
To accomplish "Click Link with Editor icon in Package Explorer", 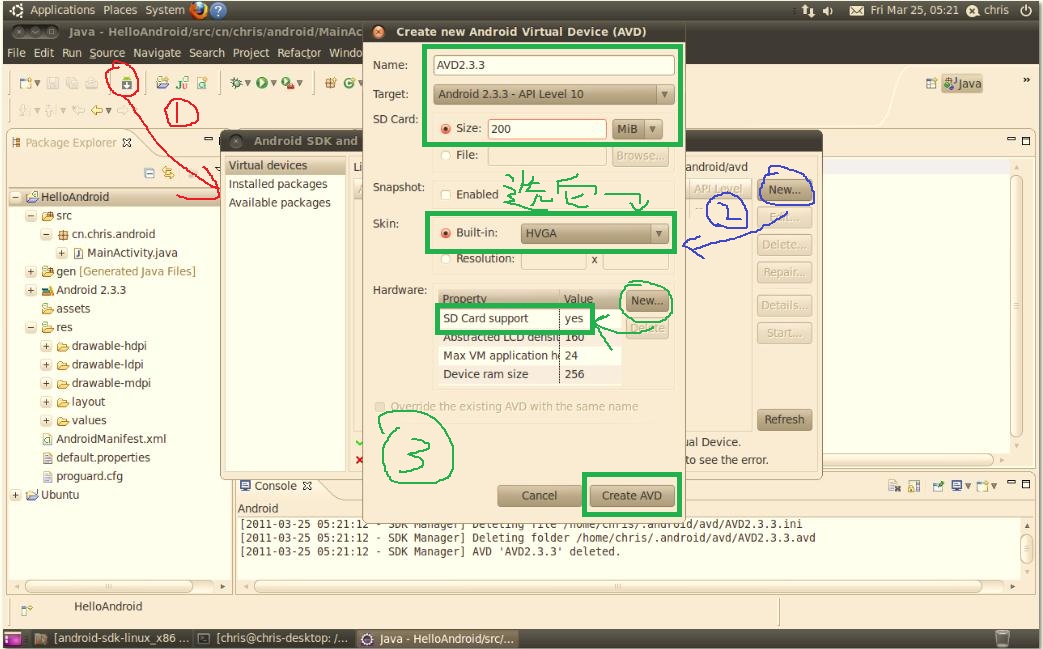I will click(168, 172).
